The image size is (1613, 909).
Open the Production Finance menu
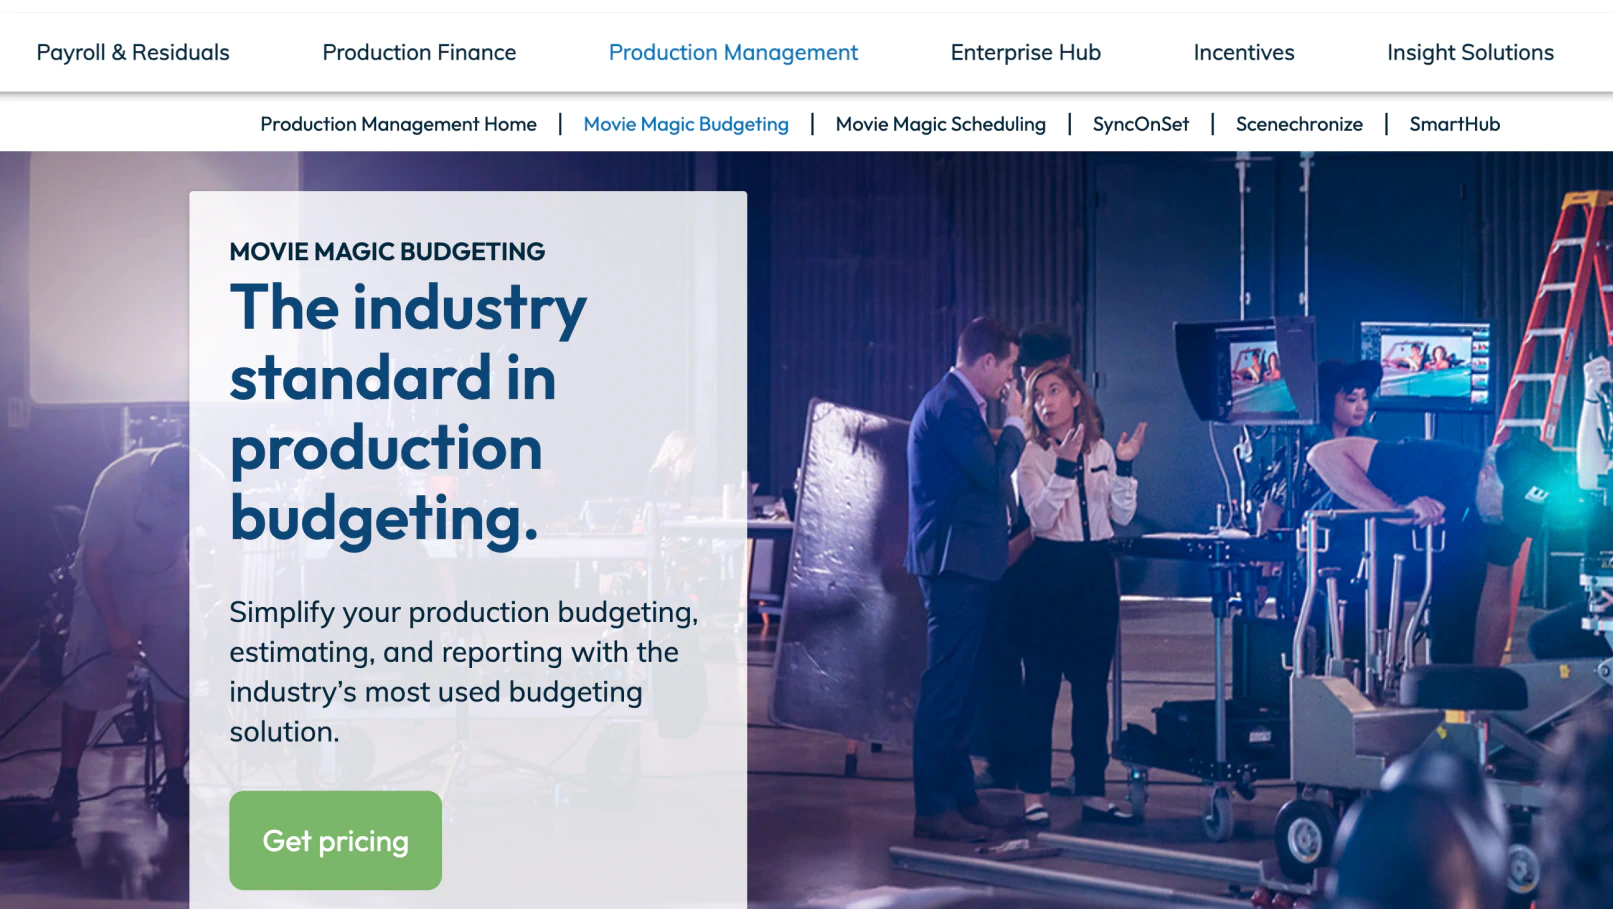click(x=419, y=52)
